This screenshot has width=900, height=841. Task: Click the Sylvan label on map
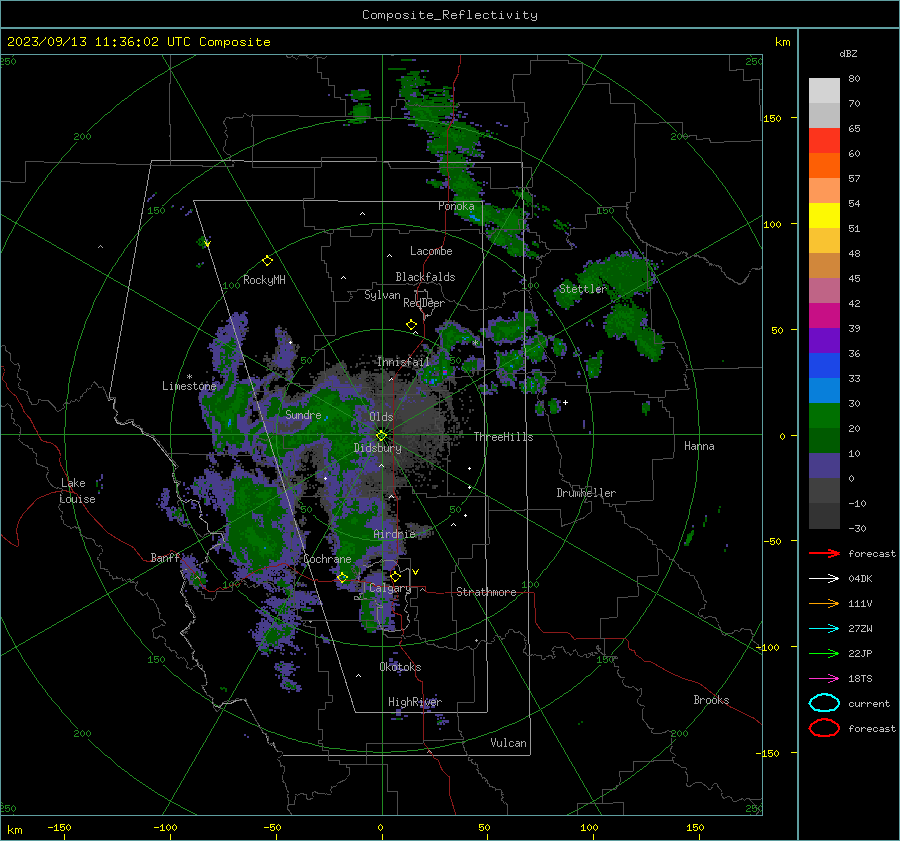click(x=382, y=295)
